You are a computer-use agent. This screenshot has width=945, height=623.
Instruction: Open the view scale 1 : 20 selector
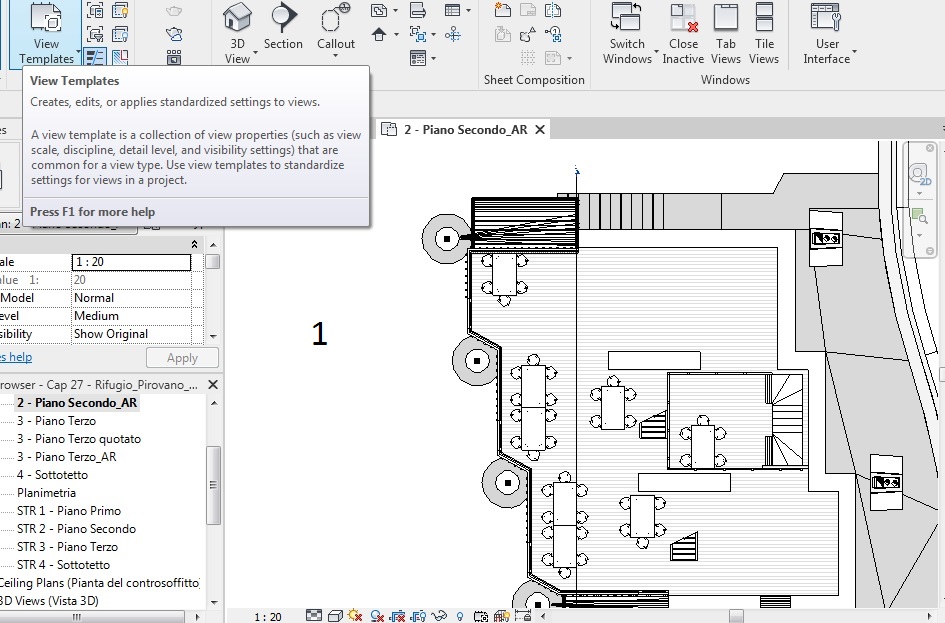click(267, 617)
